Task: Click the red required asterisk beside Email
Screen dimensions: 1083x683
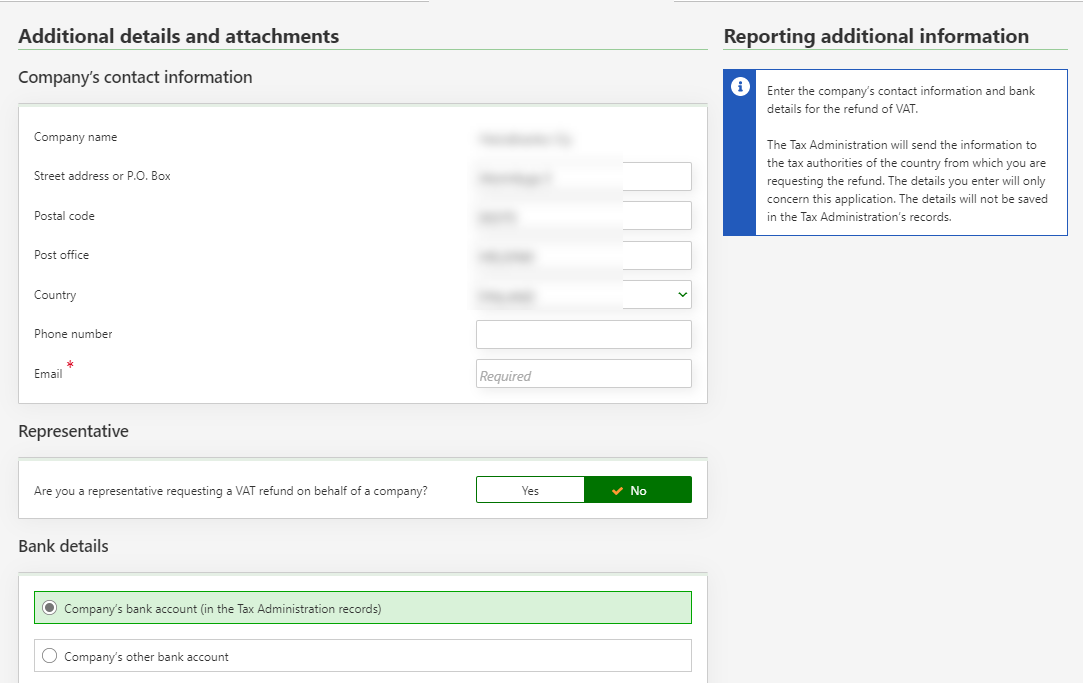Action: click(70, 366)
